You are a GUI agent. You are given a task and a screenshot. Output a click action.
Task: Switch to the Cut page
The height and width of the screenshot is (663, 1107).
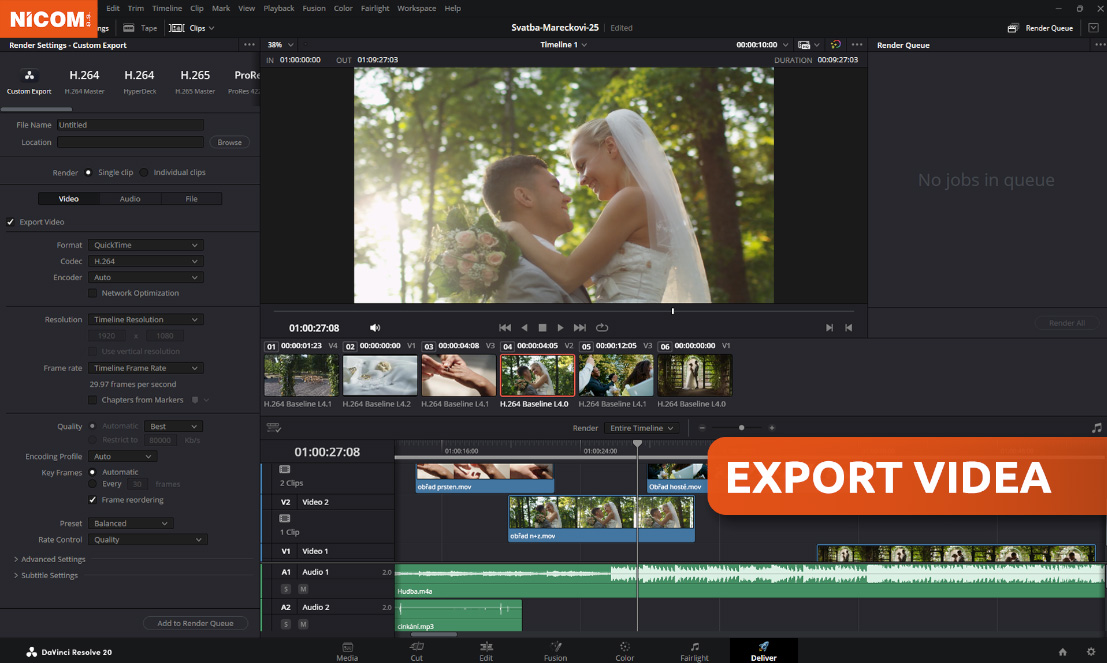coord(417,651)
